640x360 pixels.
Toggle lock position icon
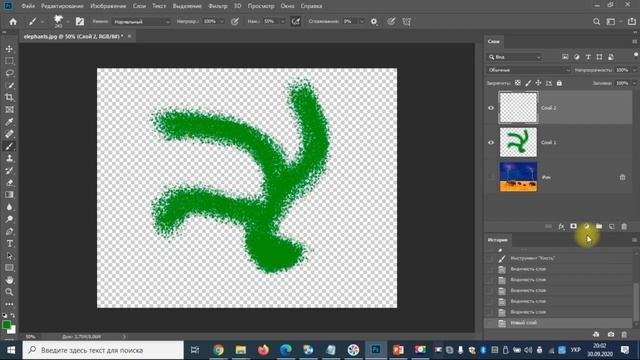pyautogui.click(x=538, y=83)
